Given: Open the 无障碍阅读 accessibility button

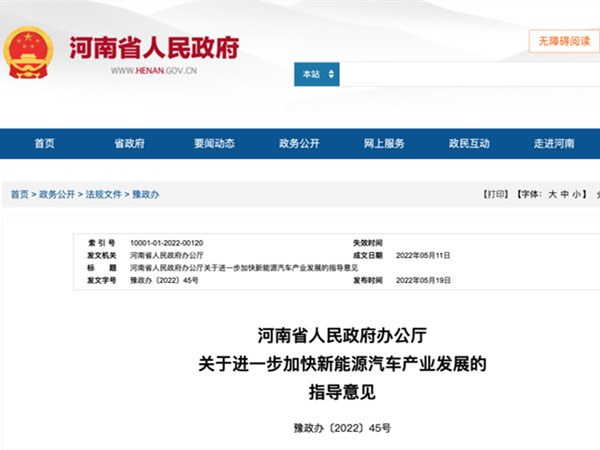Looking at the screenshot, I should 563,41.
